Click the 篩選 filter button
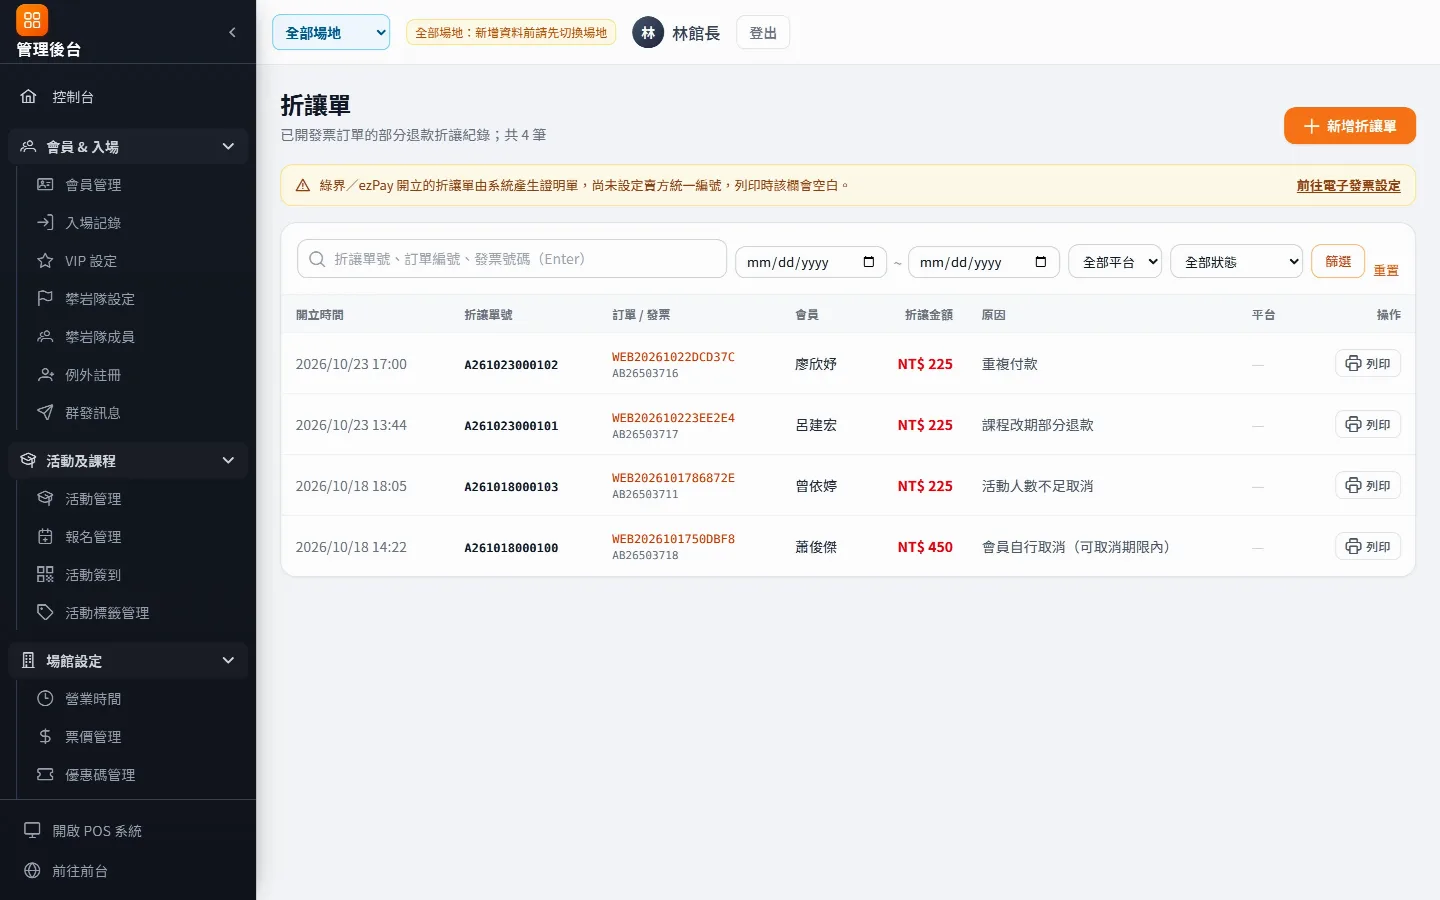Viewport: 1440px width, 900px height. pyautogui.click(x=1338, y=261)
